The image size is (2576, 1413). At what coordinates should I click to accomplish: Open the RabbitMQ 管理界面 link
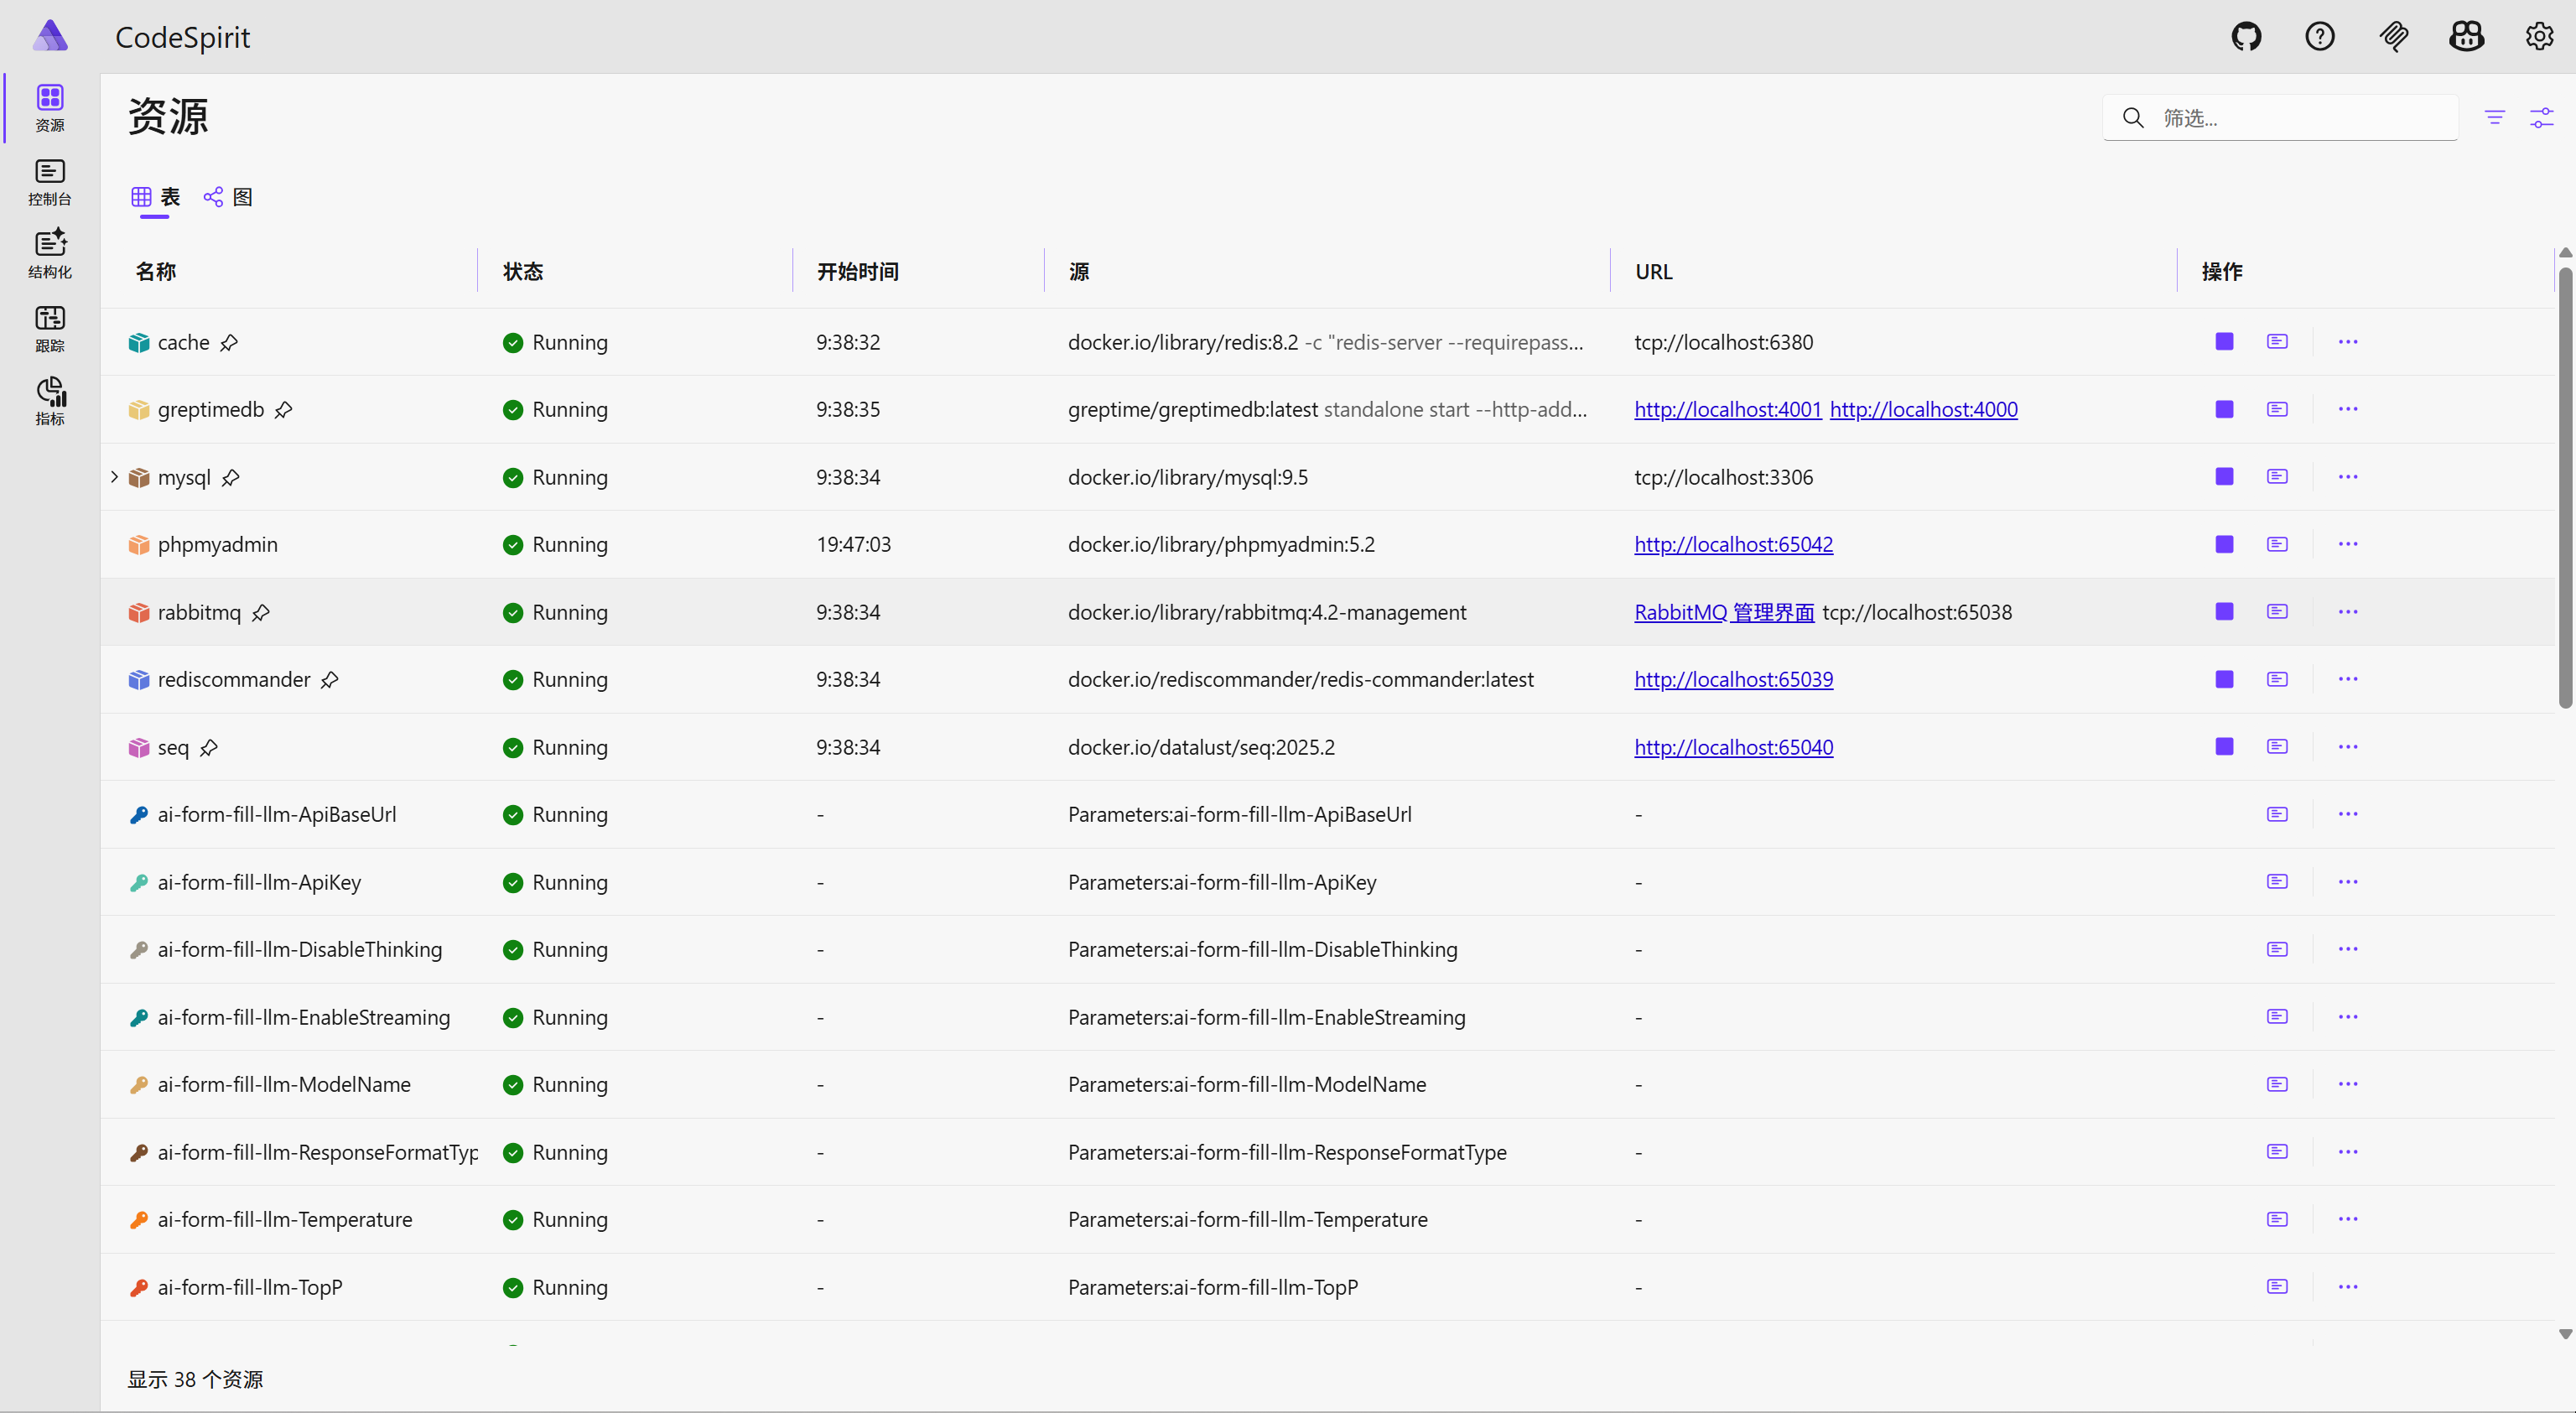(1724, 612)
